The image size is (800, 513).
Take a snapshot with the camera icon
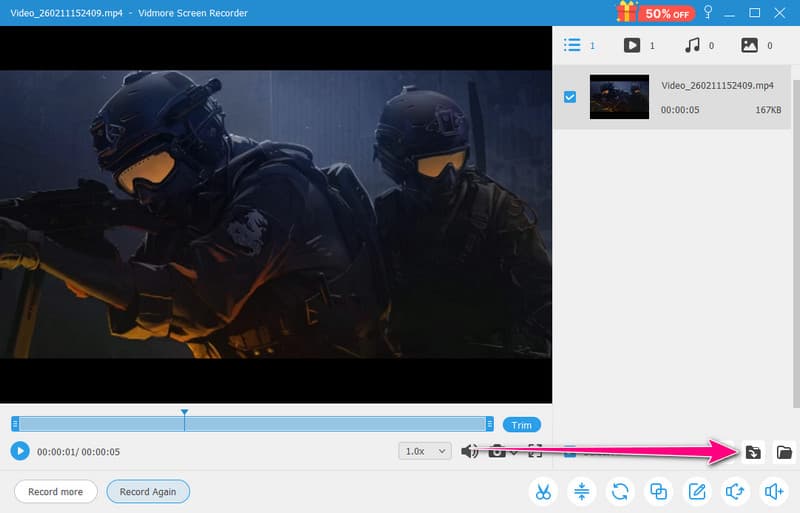pyautogui.click(x=497, y=452)
